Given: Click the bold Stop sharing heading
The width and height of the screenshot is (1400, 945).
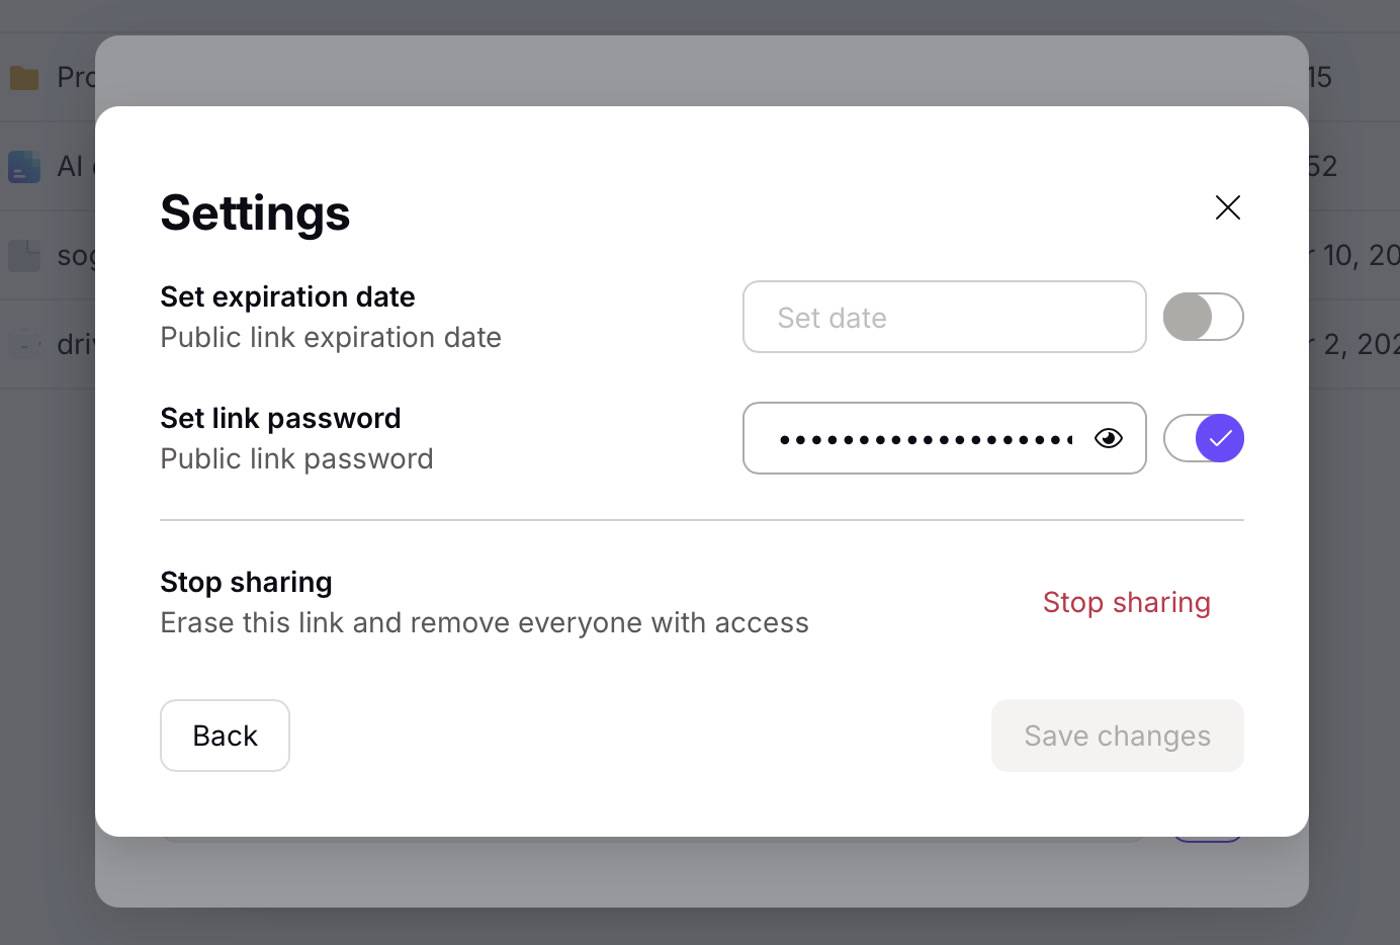Looking at the screenshot, I should (x=246, y=582).
